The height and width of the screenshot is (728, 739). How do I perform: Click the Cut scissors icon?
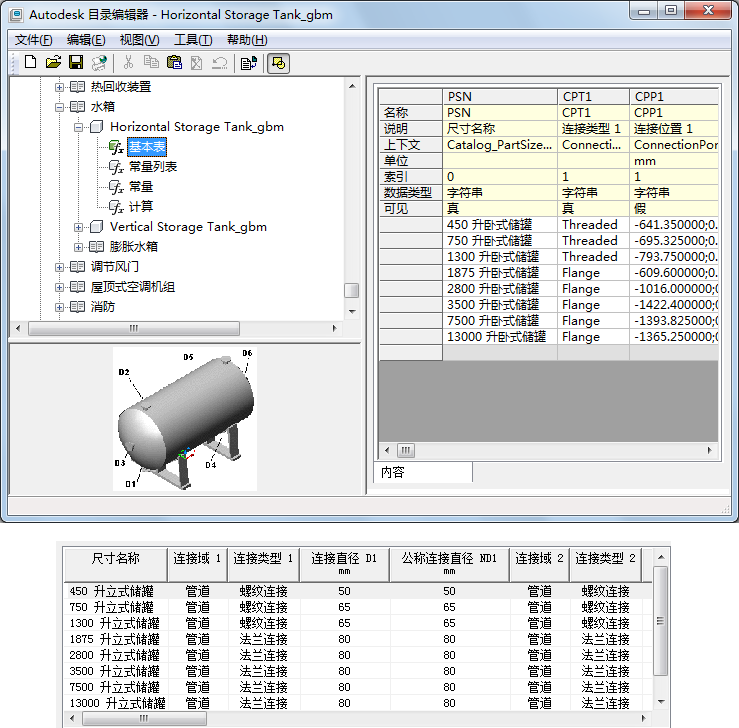click(x=128, y=62)
